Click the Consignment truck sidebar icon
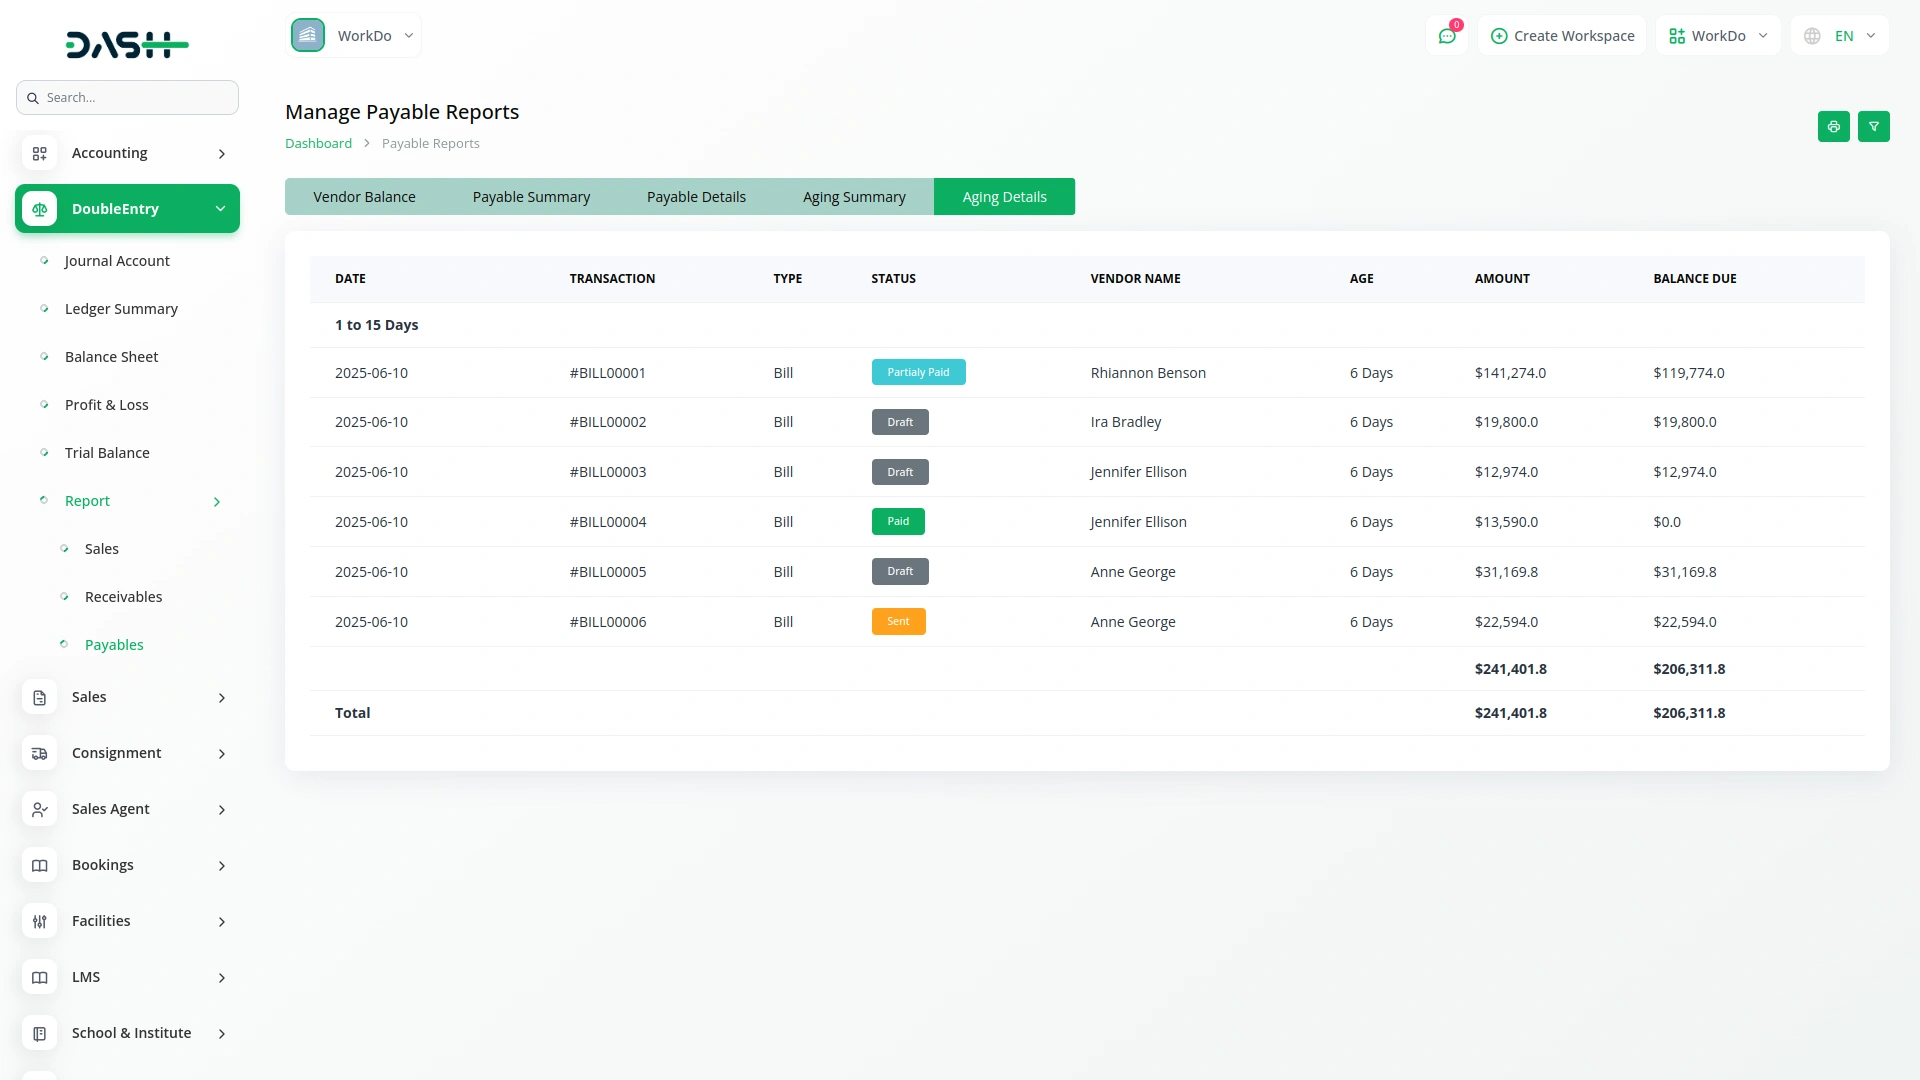 point(40,753)
